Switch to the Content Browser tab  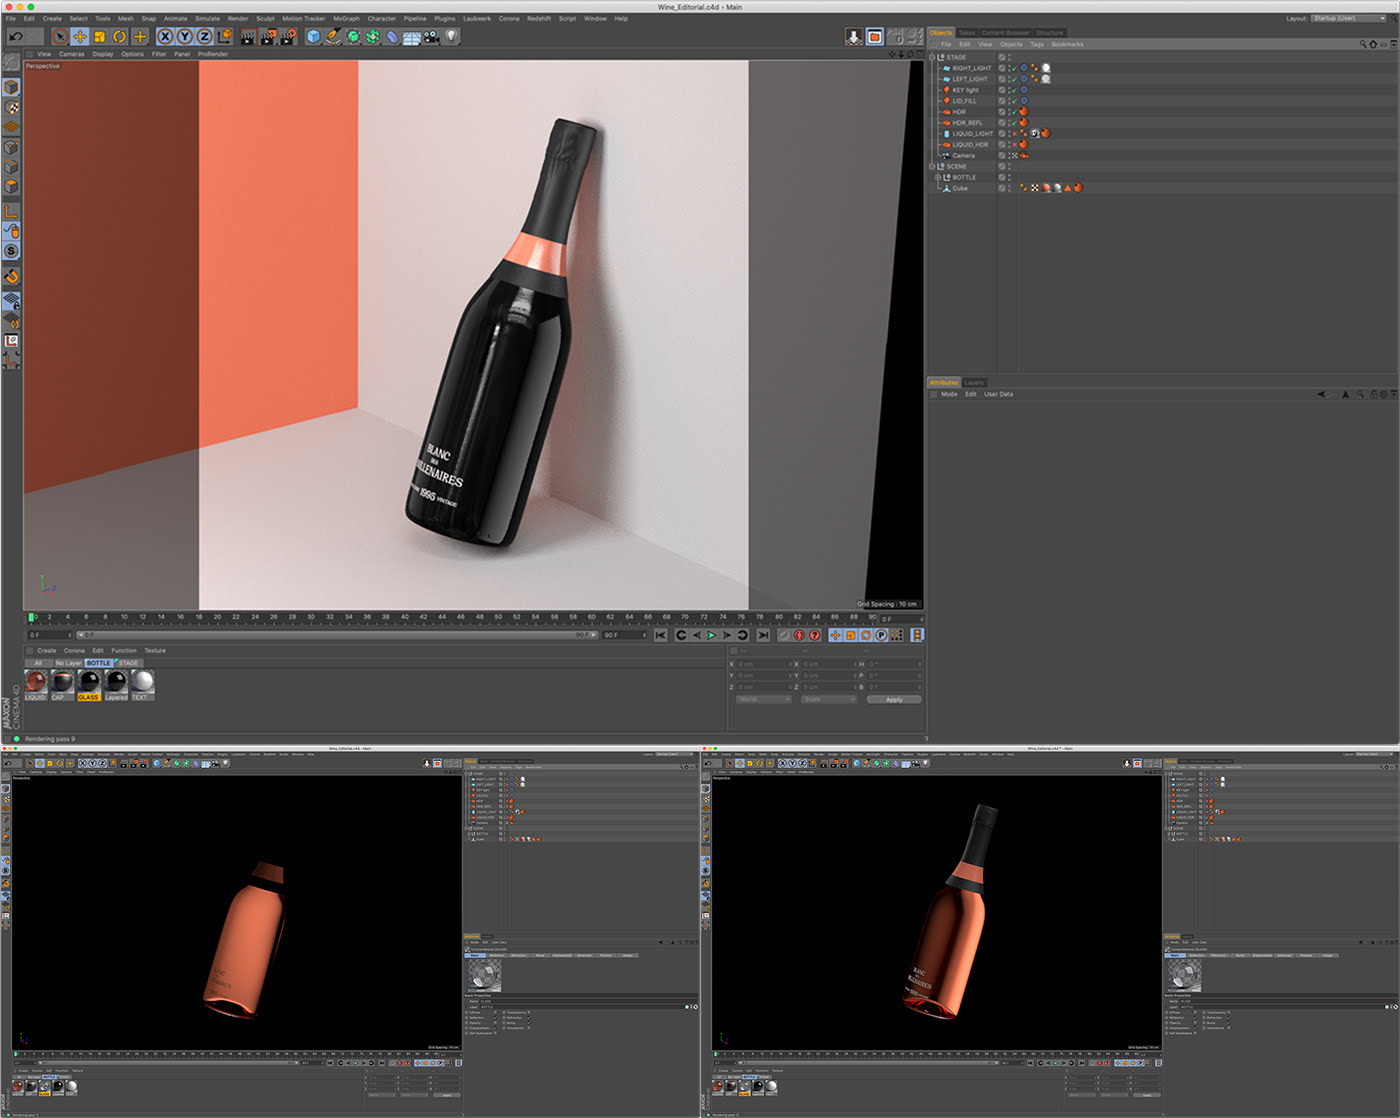(x=1007, y=31)
